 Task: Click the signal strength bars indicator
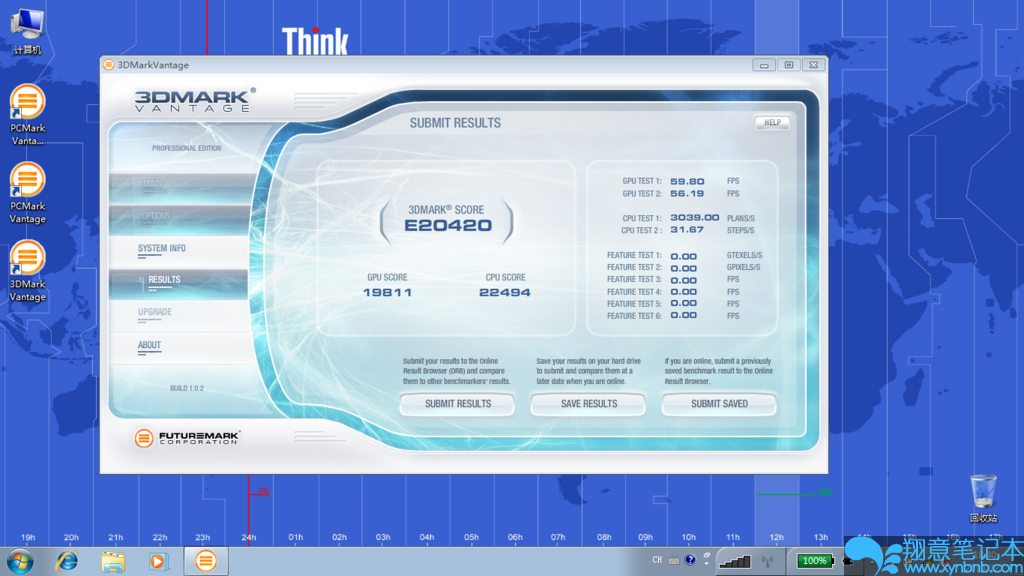pos(735,561)
